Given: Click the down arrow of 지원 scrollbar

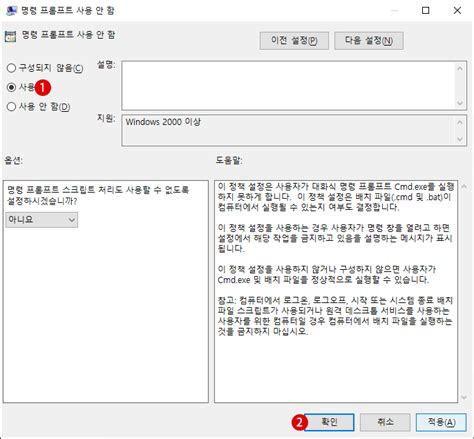Looking at the screenshot, I should point(460,139).
